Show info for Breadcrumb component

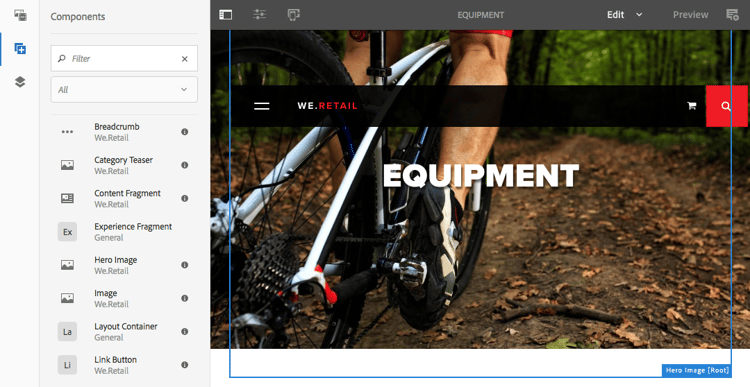point(185,132)
